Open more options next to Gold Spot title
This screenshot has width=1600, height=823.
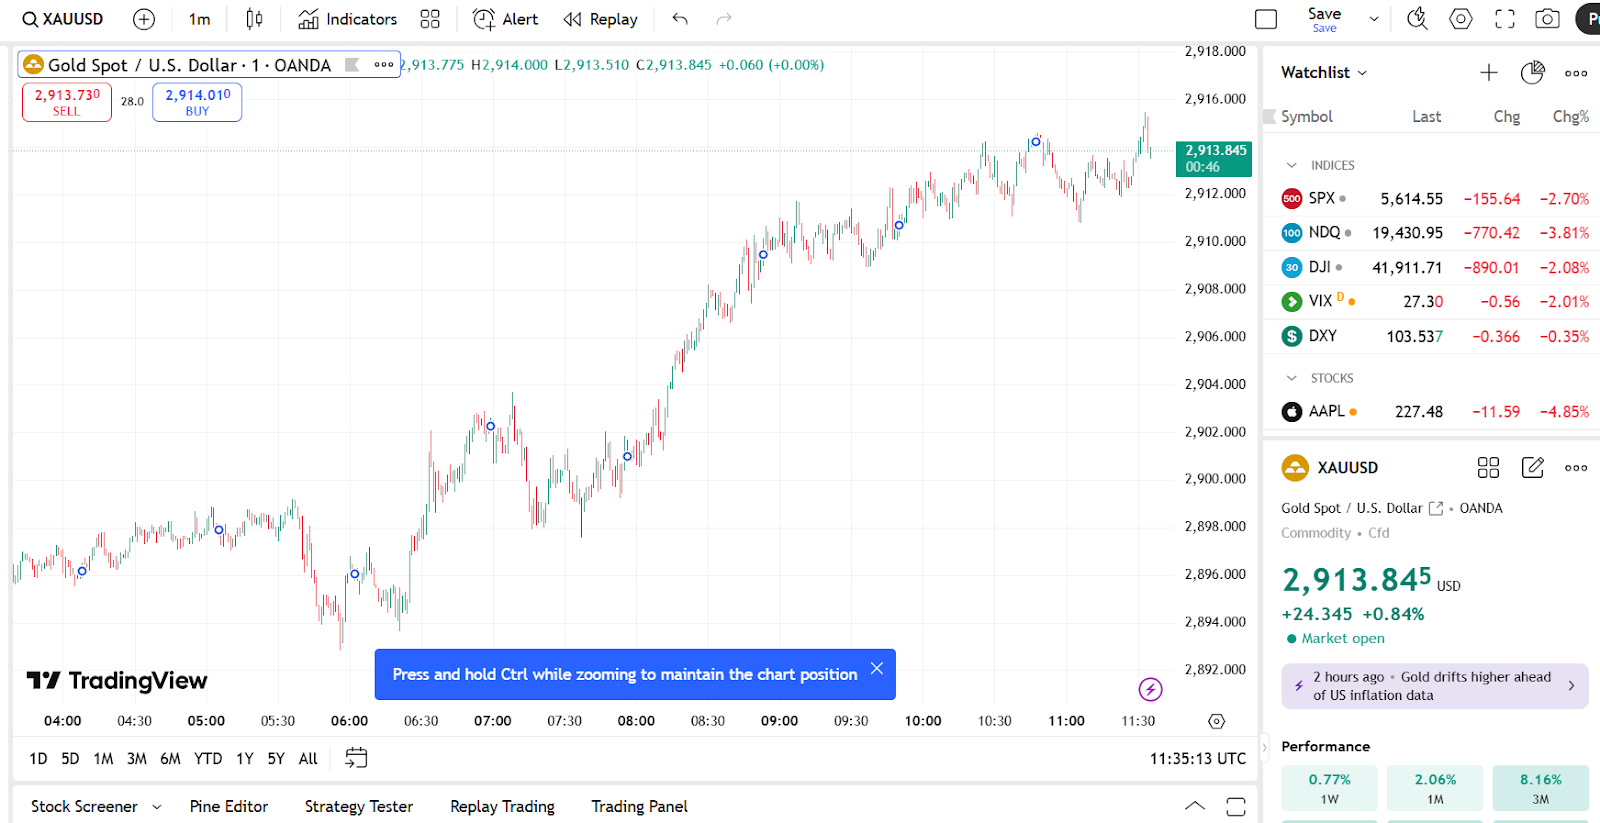click(384, 65)
